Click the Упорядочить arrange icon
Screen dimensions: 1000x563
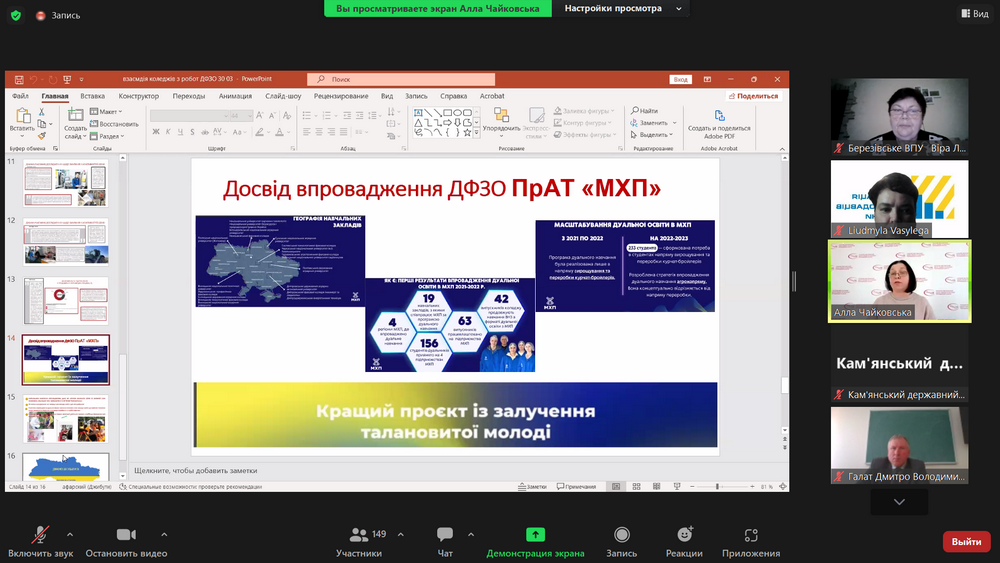[x=501, y=115]
